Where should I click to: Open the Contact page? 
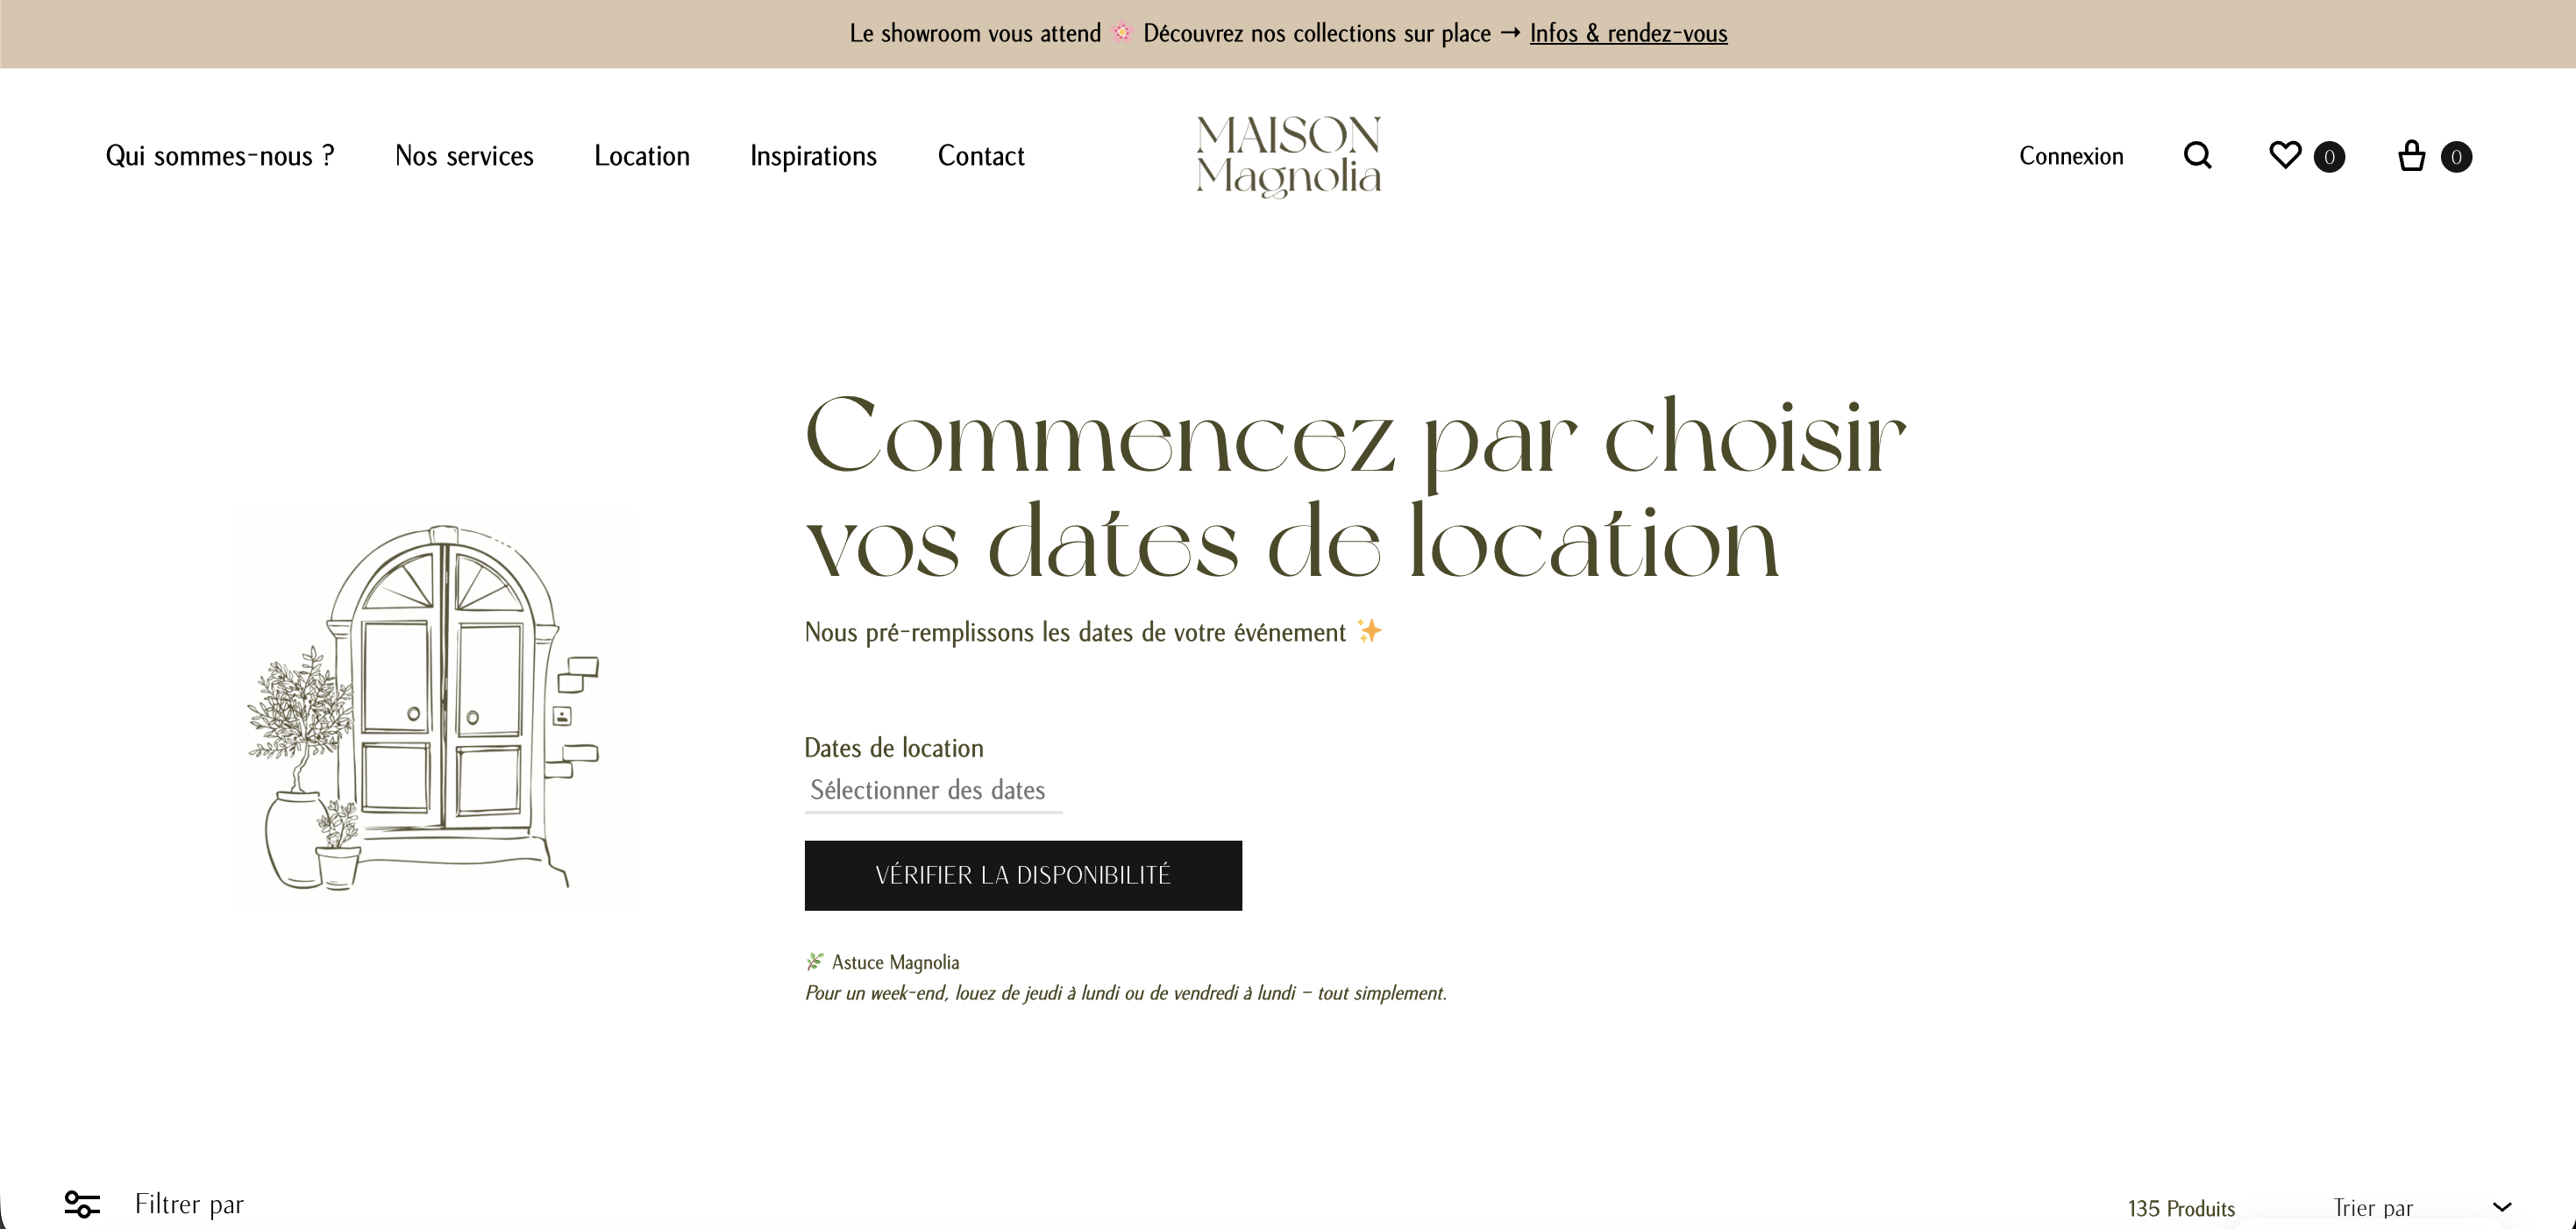pyautogui.click(x=981, y=156)
